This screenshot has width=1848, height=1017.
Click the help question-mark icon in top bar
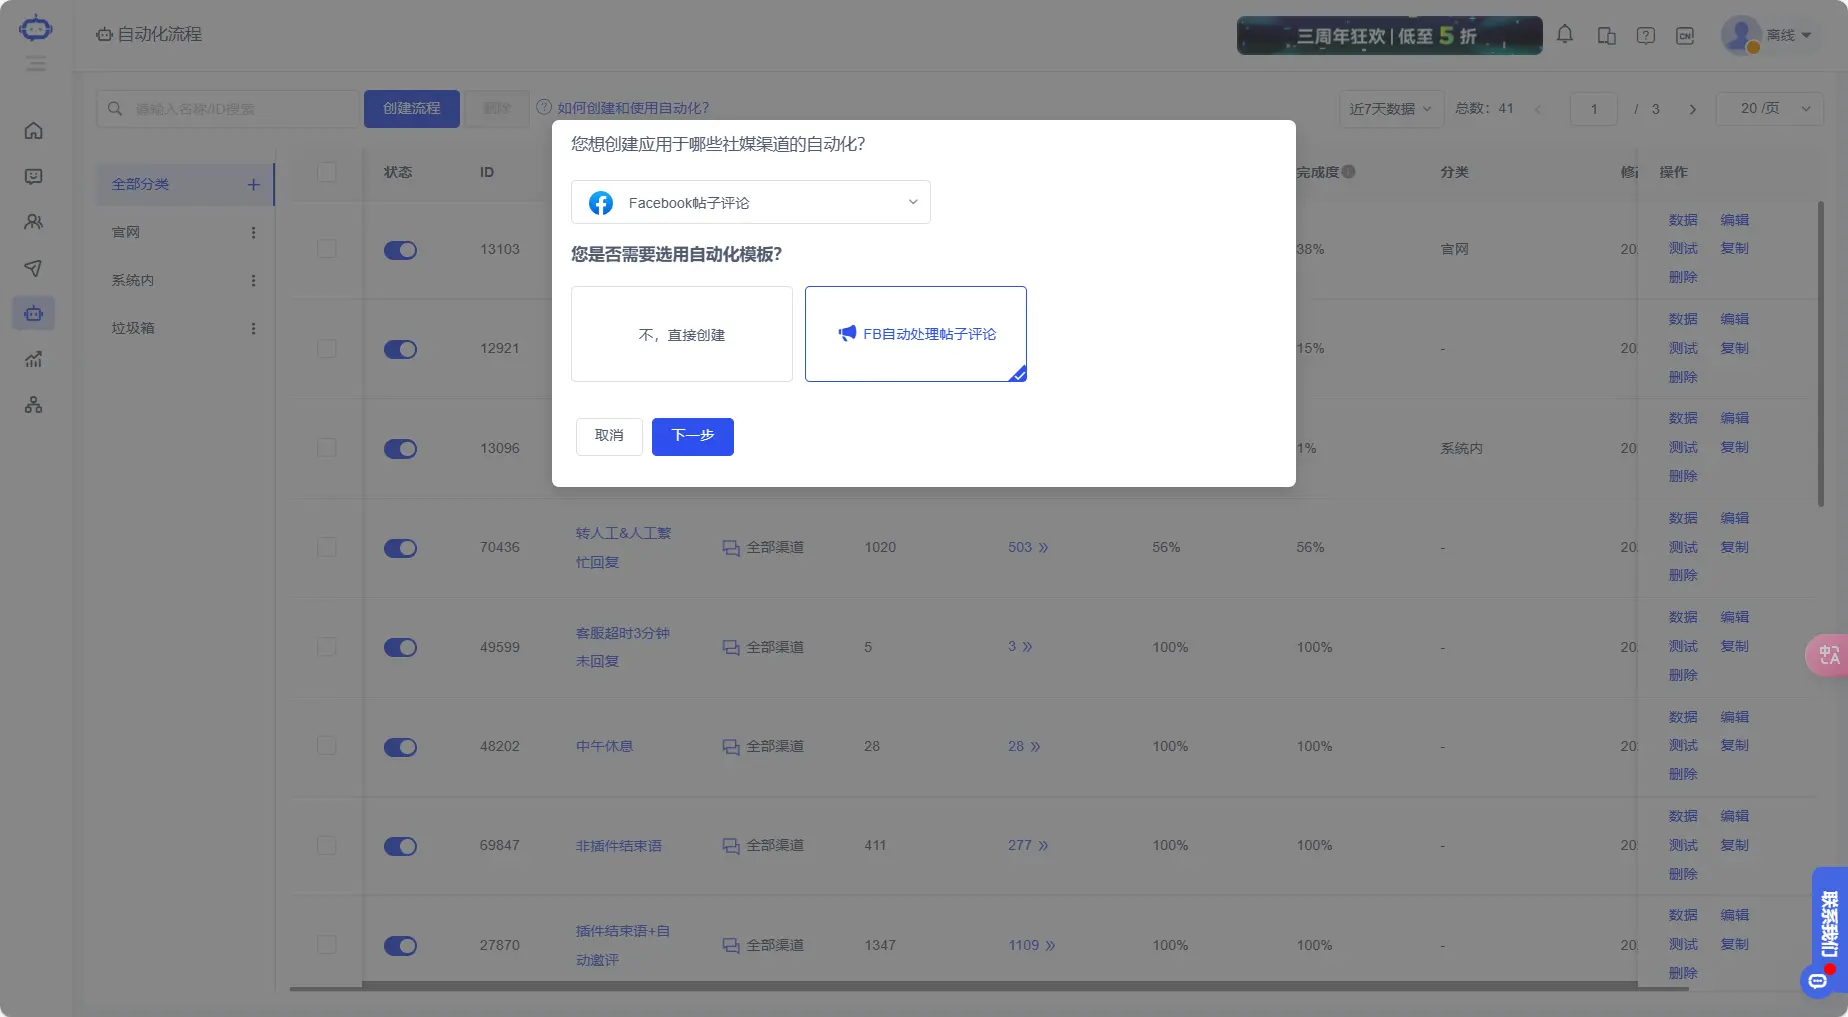click(1645, 34)
